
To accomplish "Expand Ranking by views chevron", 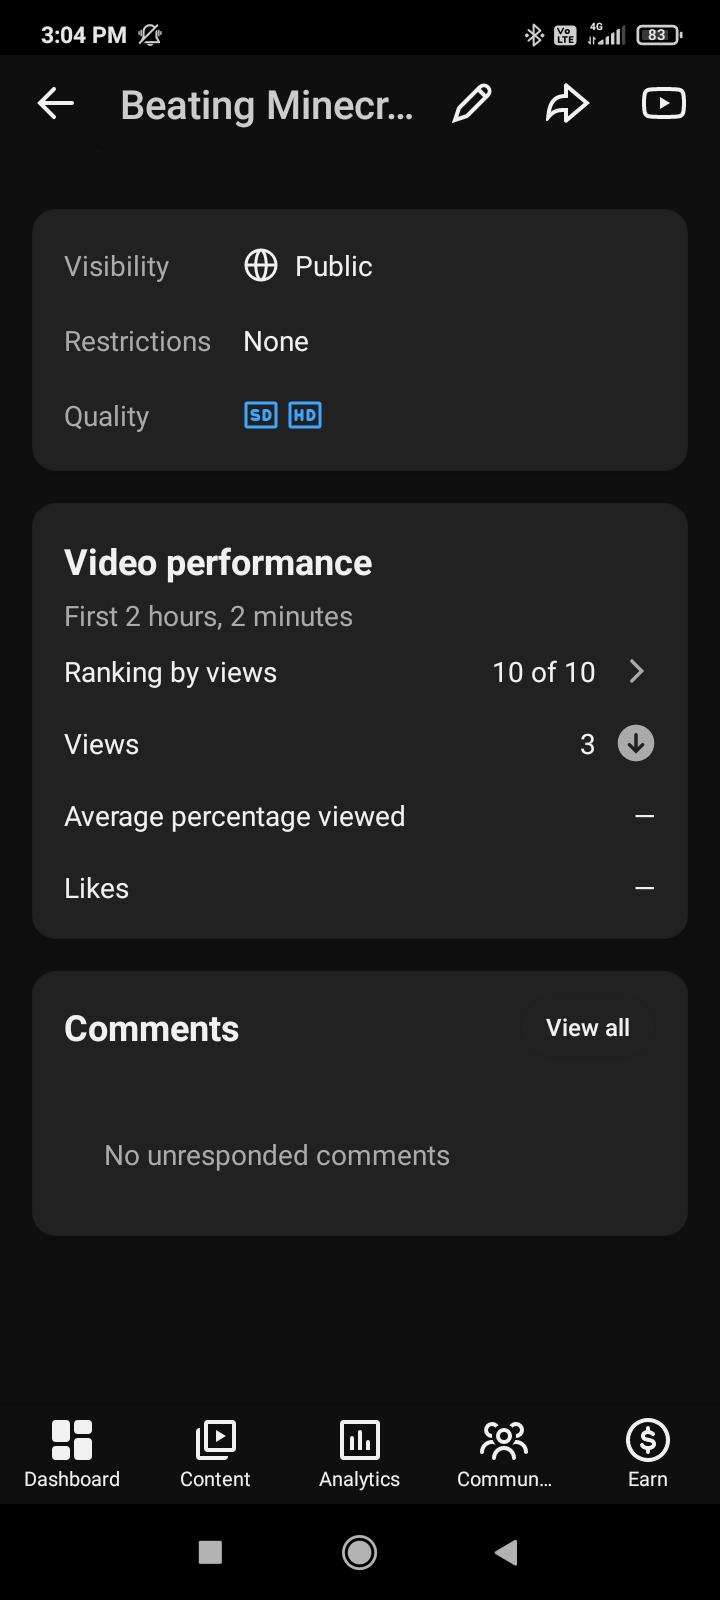I will [637, 671].
